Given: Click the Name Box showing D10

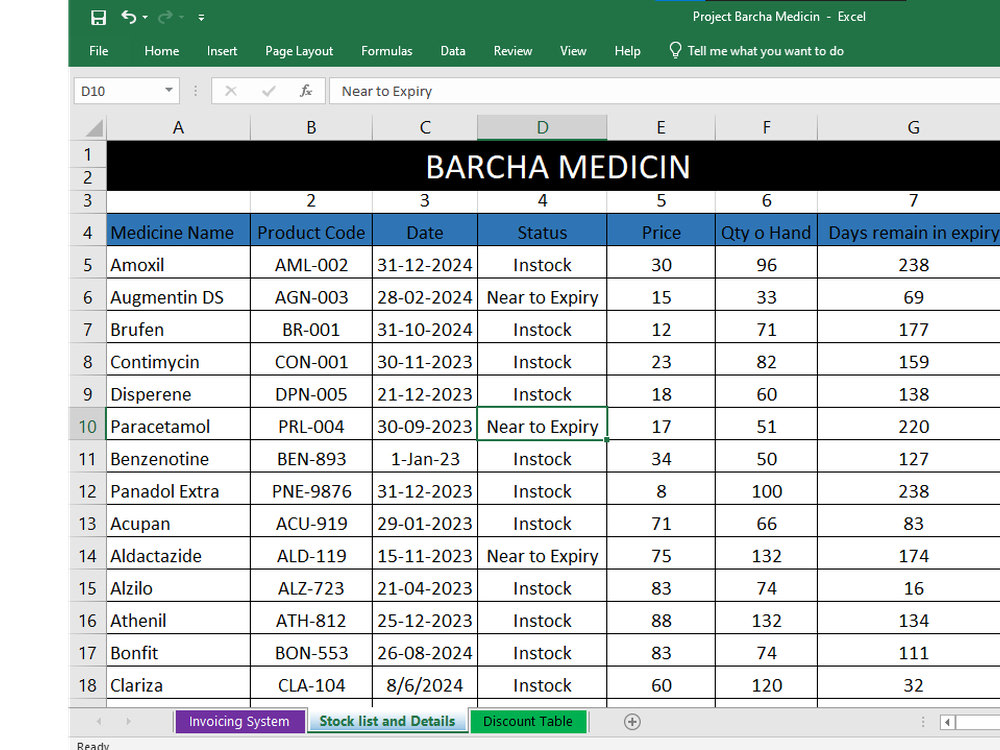Looking at the screenshot, I should click(x=118, y=91).
